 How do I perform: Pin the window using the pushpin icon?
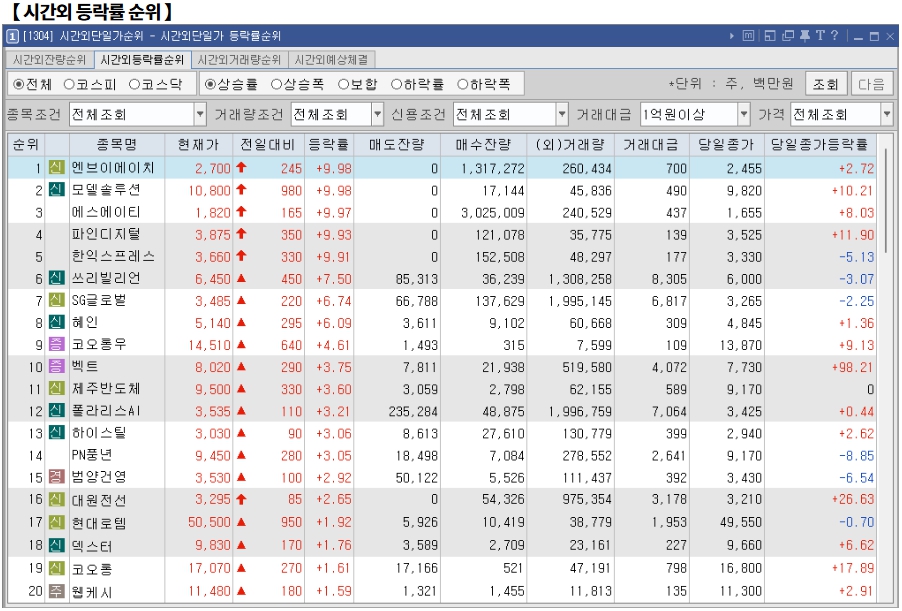tap(805, 36)
